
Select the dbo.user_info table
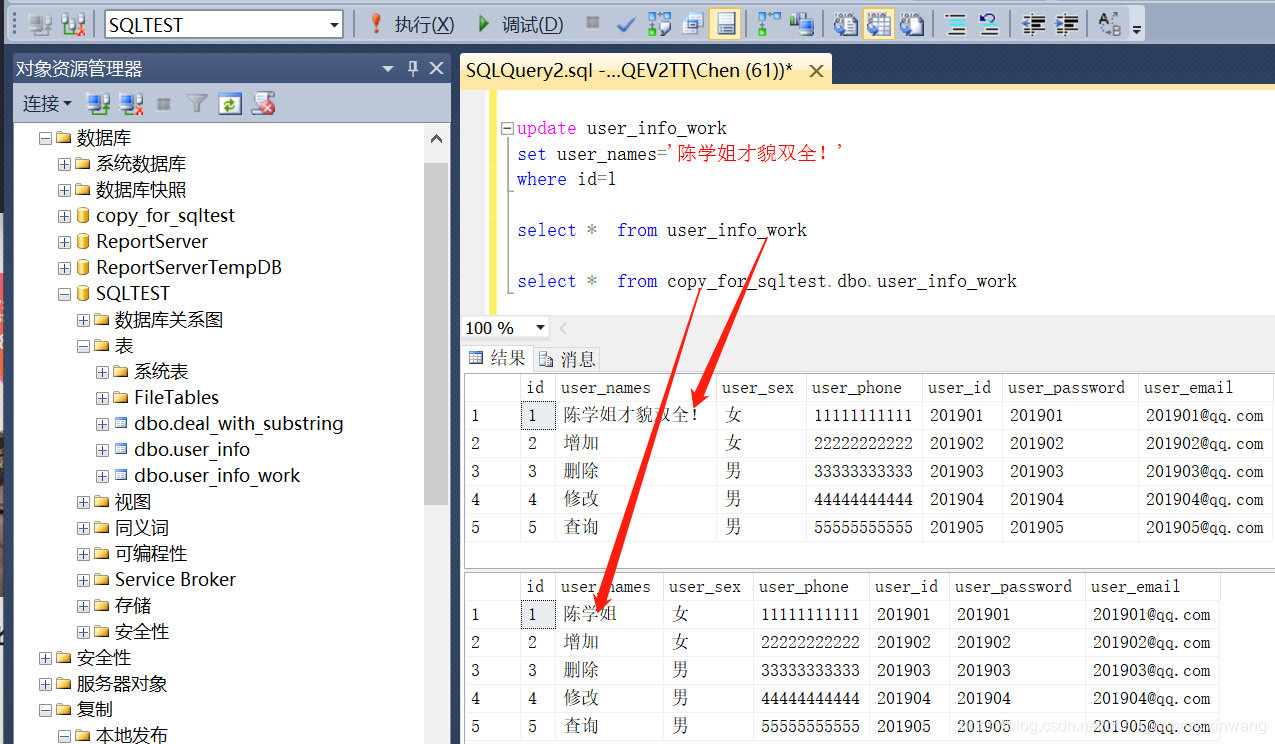point(192,450)
